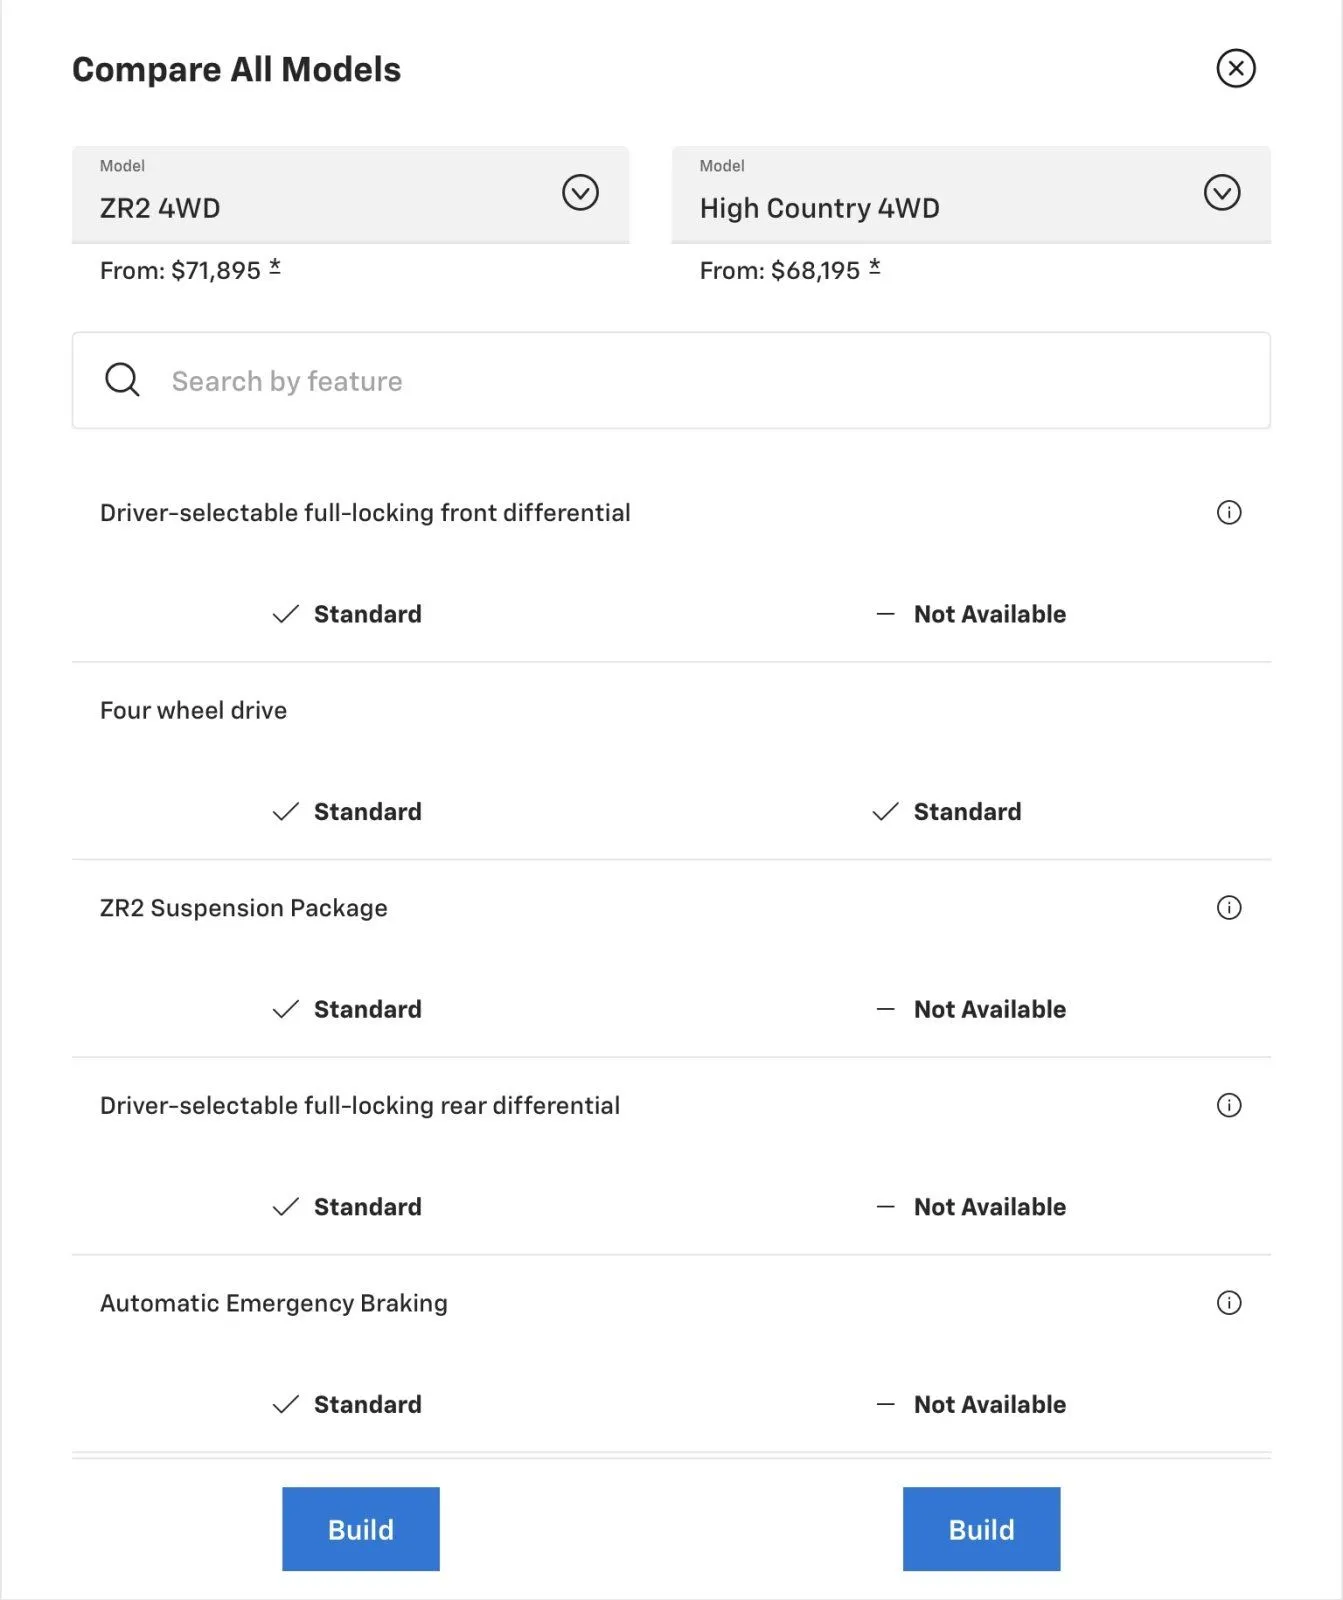The height and width of the screenshot is (1600, 1343).
Task: Click 'Driver-selectable full-locking rear differential' text
Action: pos(360,1105)
